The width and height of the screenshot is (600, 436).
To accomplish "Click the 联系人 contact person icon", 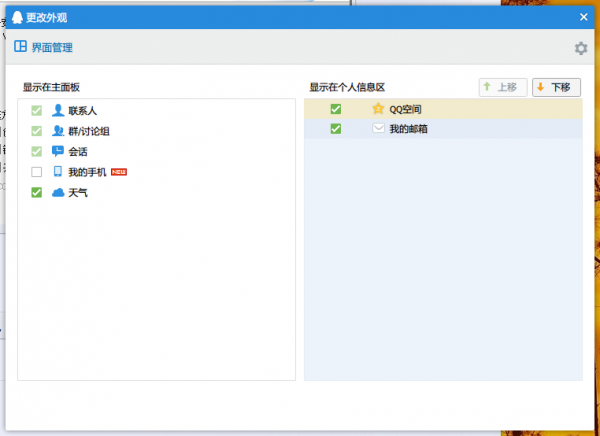I will [x=58, y=110].
